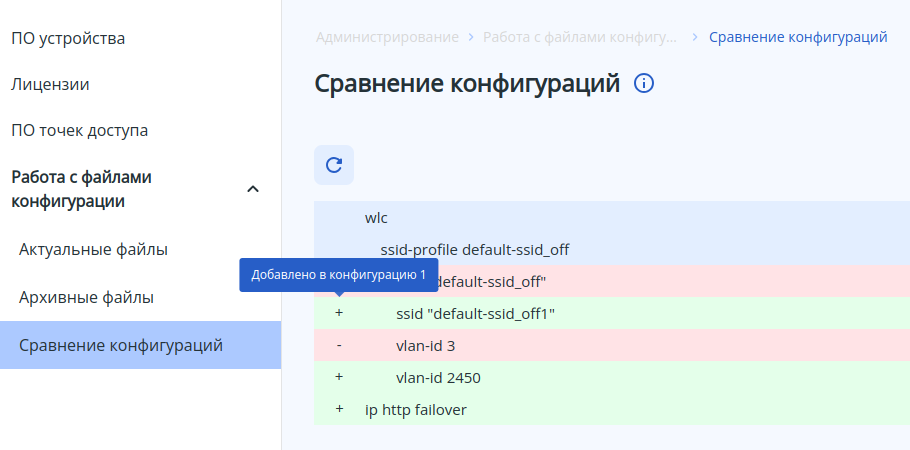Click the plus marker on the default-ssid_off1 line
This screenshot has height=450, width=910.
coord(339,313)
